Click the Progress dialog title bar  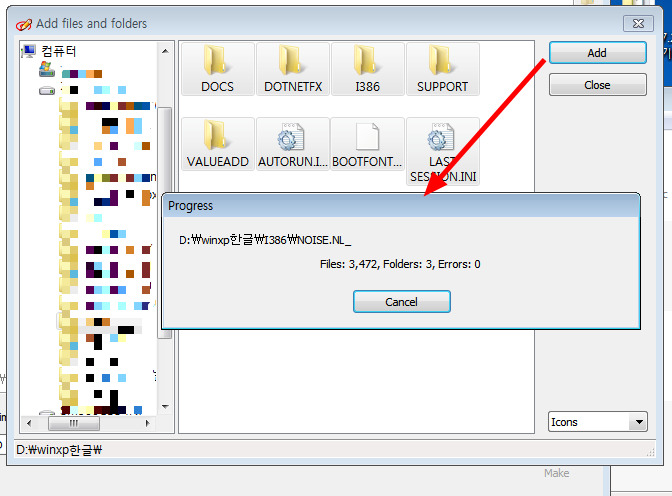coord(400,205)
